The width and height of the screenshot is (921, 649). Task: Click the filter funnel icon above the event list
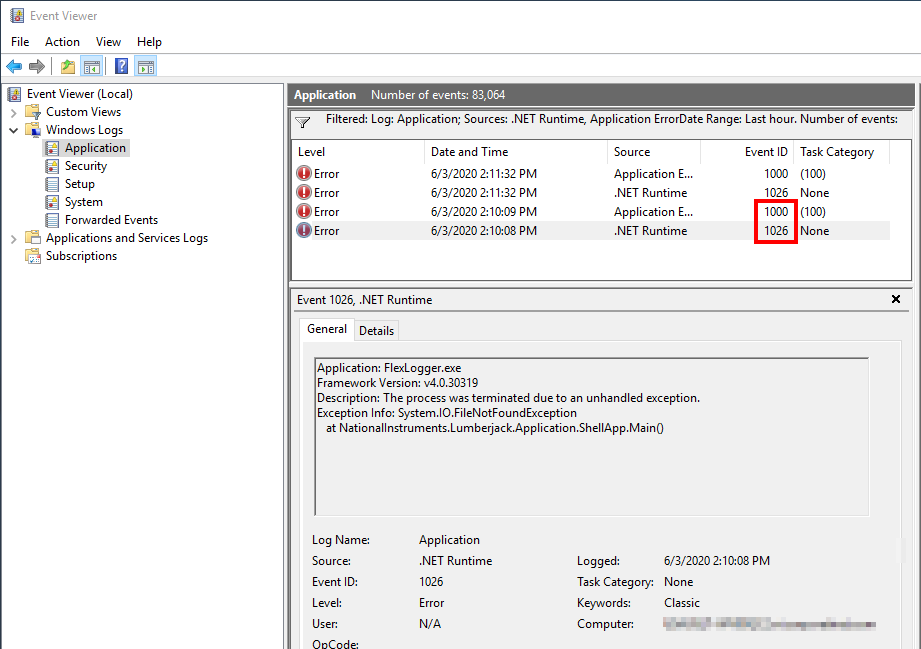(303, 122)
